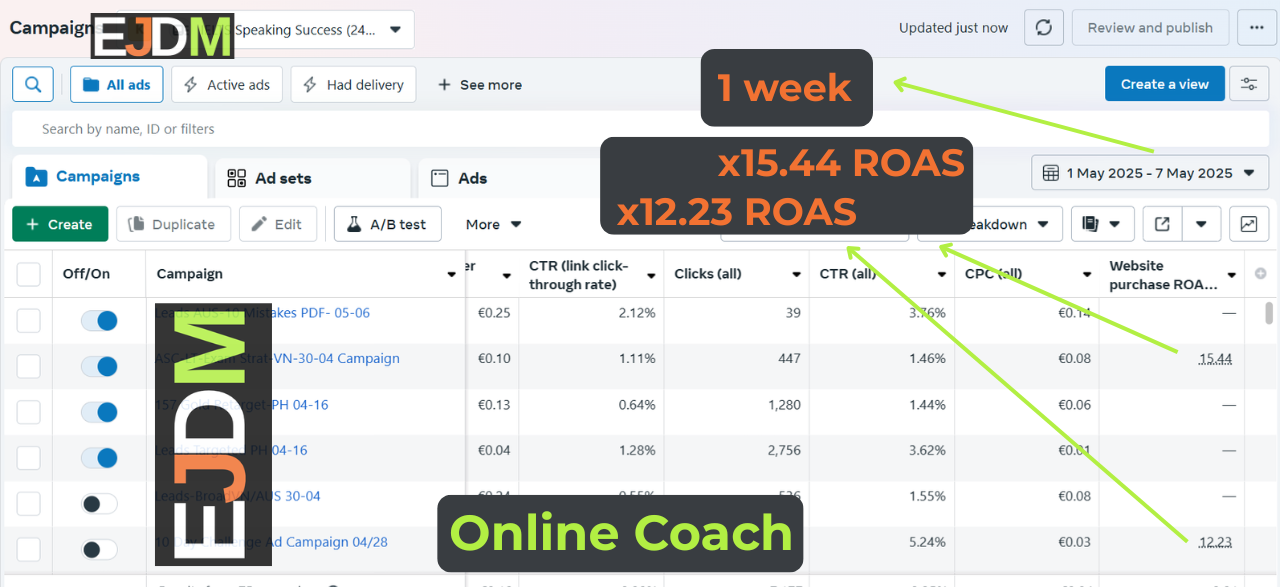Toggle off the Leads AUS campaign switch
1280x587 pixels.
99,320
